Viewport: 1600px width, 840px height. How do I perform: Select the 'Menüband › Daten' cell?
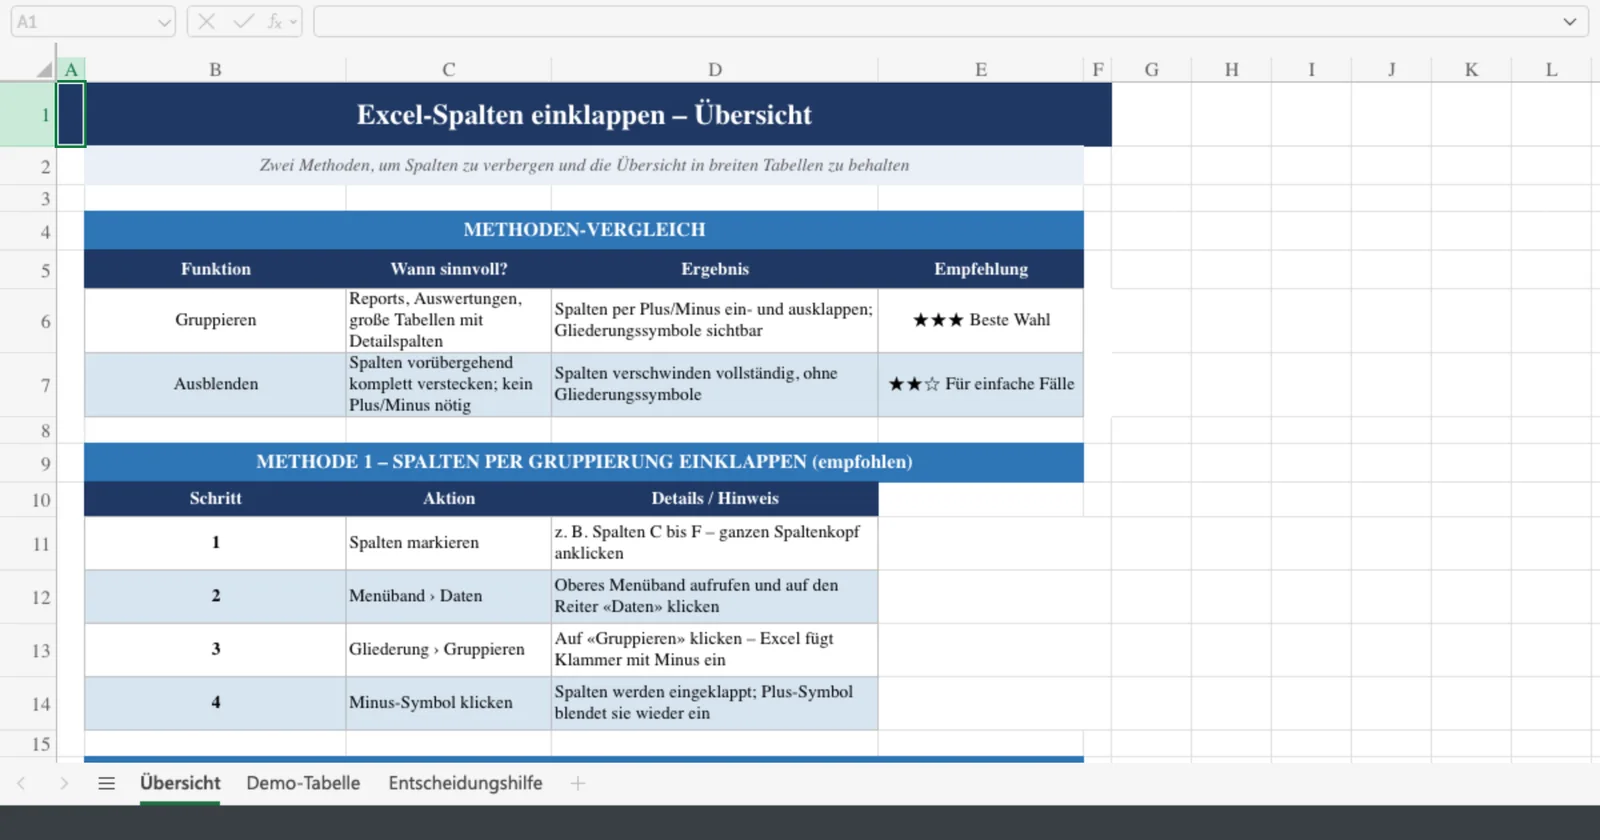coord(449,596)
